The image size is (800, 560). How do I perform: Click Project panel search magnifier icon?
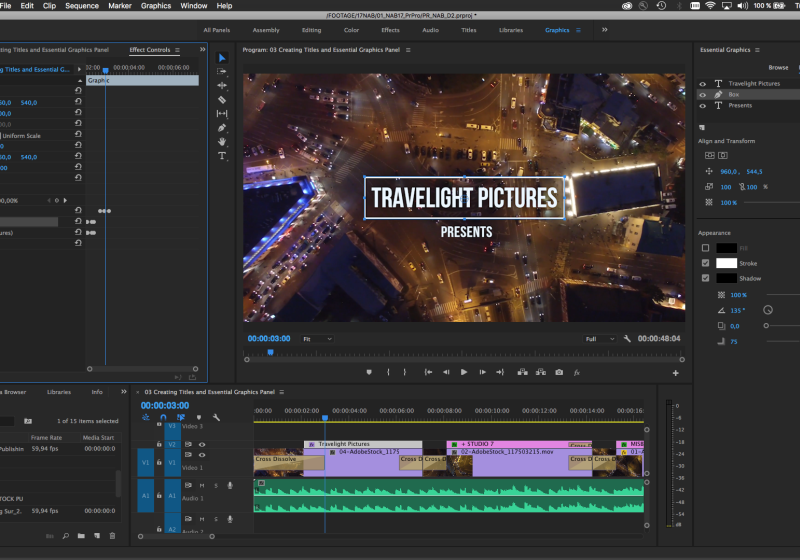[66, 536]
